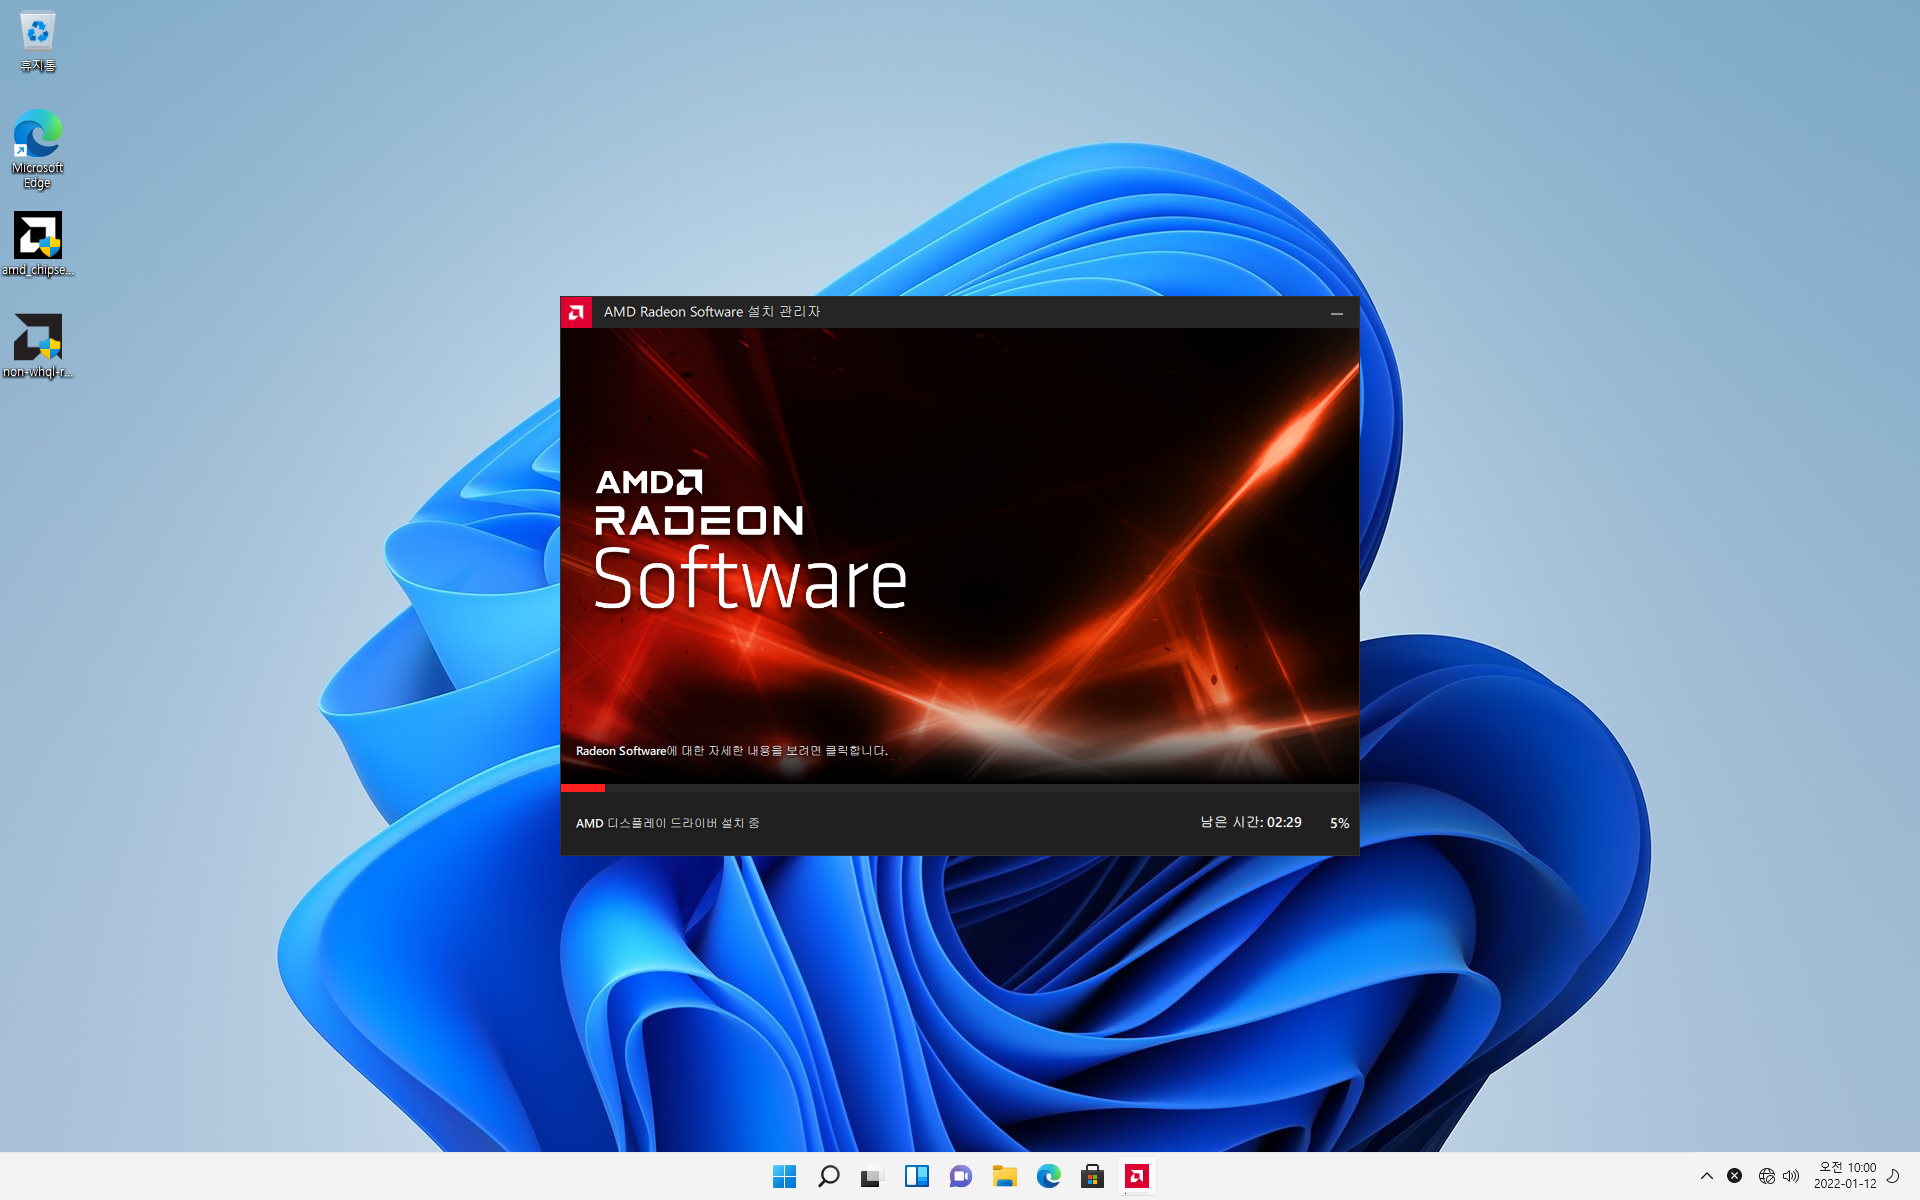Click the red installation progress bar
The image size is (1920, 1200).
click(x=583, y=788)
